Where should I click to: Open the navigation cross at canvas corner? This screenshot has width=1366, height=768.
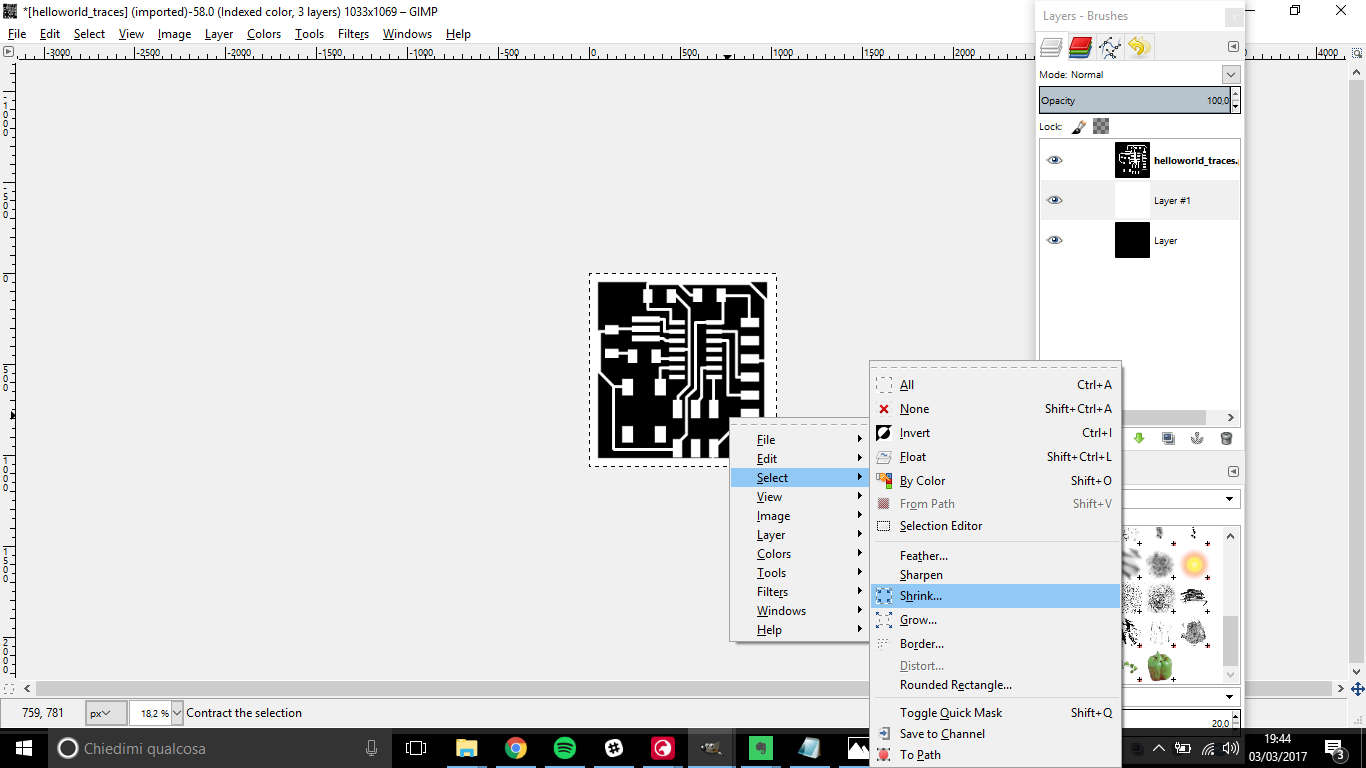(x=1358, y=689)
